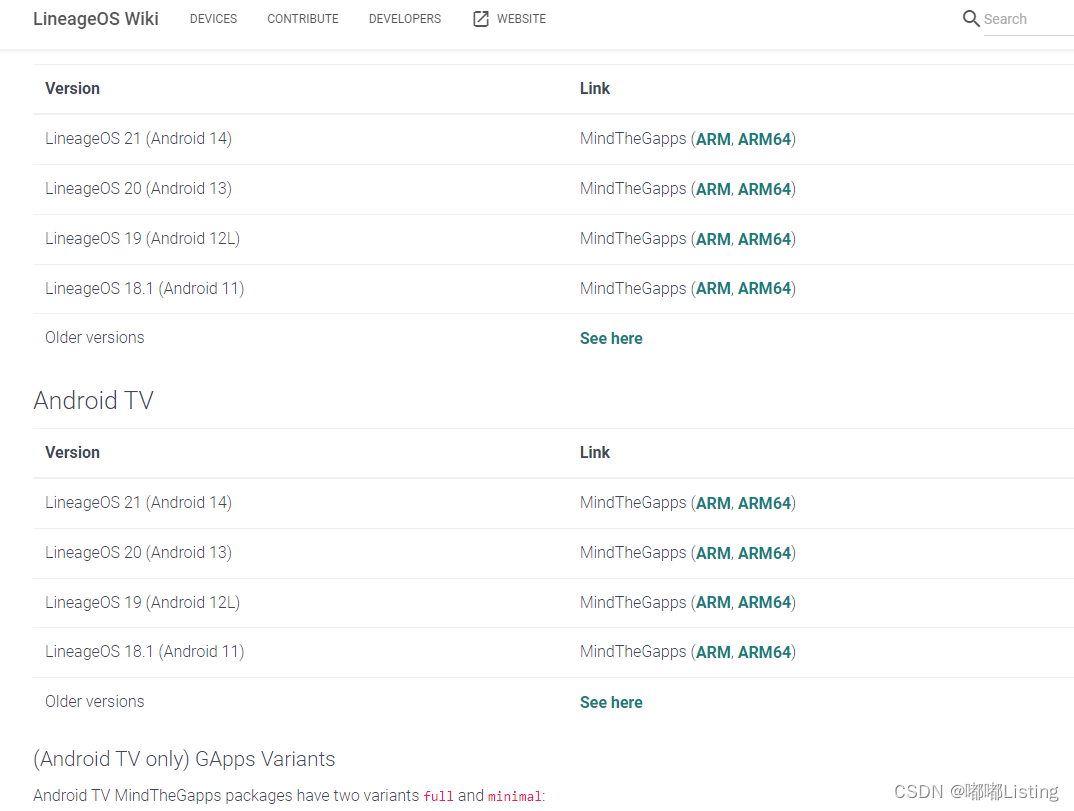Click the external link icon beside WEBSITE
Screen dimensions: 1074x811
pos(481,18)
